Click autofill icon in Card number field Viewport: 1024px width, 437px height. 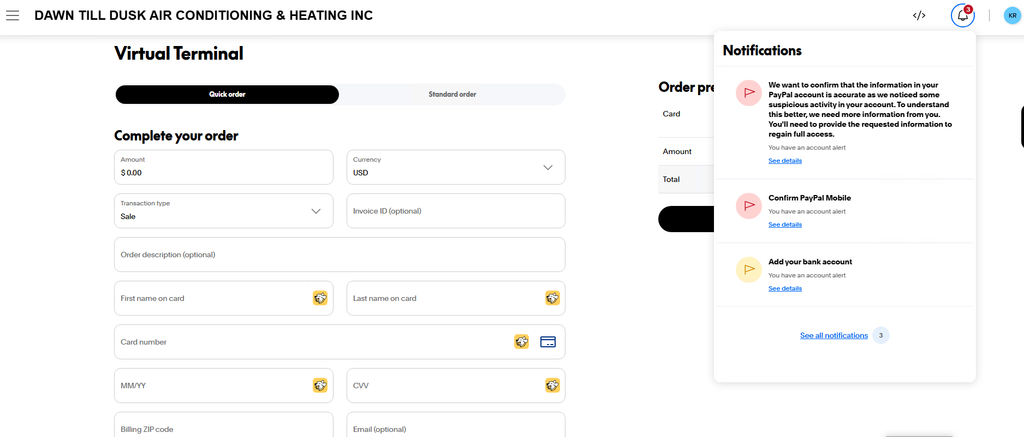(x=521, y=342)
